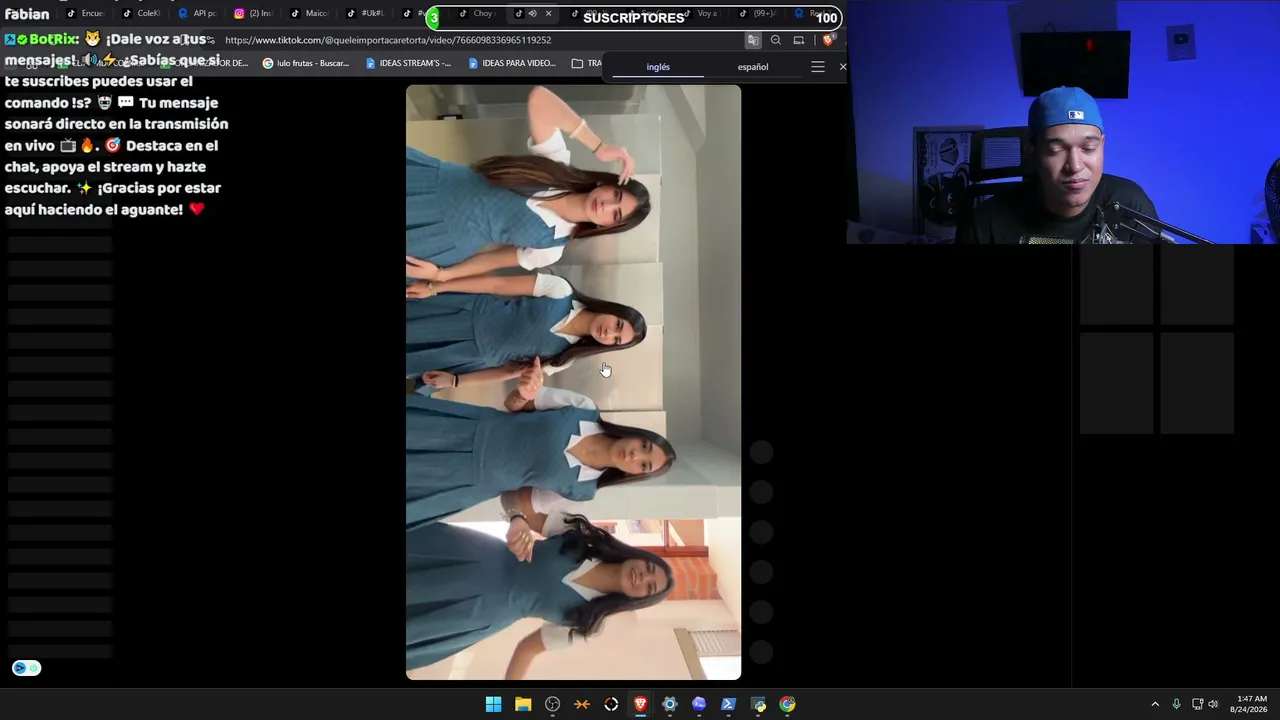Switch to the Instagram browser tab

253,14
